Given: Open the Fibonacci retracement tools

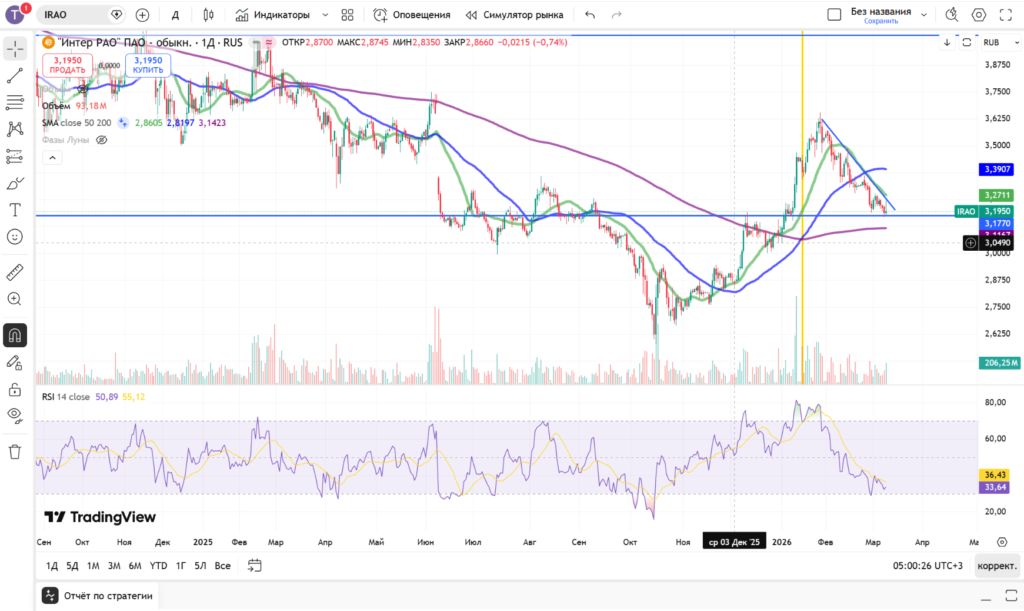Looking at the screenshot, I should [15, 102].
